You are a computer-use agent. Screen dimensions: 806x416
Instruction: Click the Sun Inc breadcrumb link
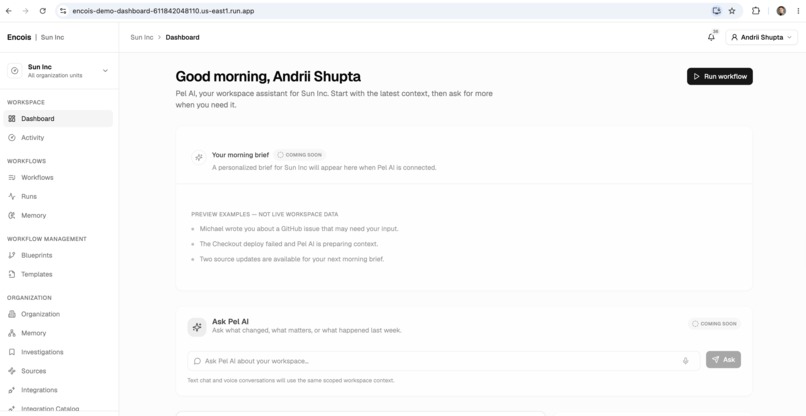pyautogui.click(x=142, y=37)
